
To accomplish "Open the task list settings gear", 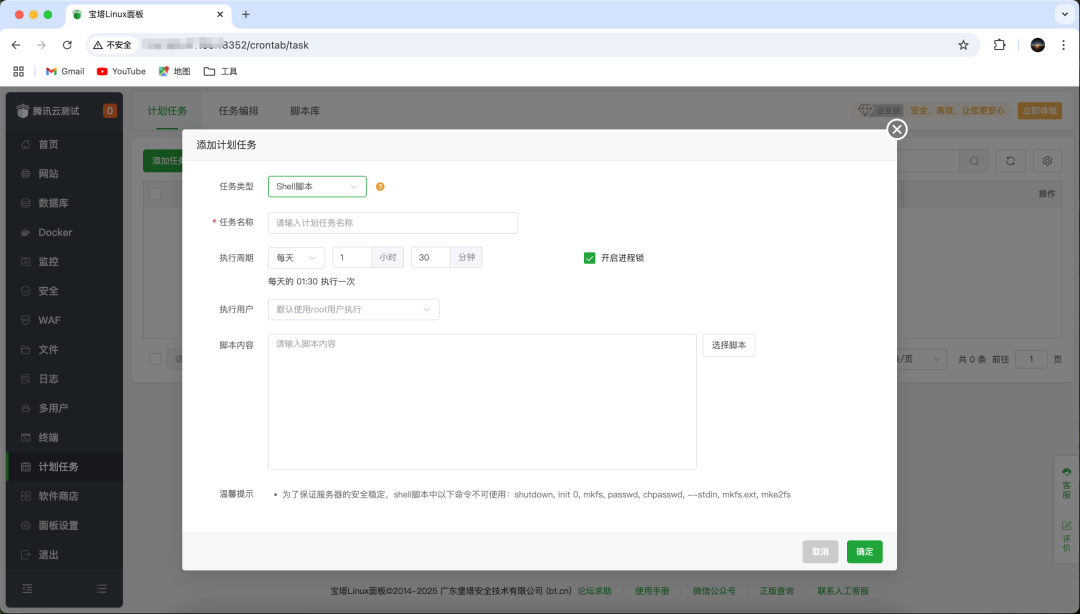I will [x=1048, y=160].
